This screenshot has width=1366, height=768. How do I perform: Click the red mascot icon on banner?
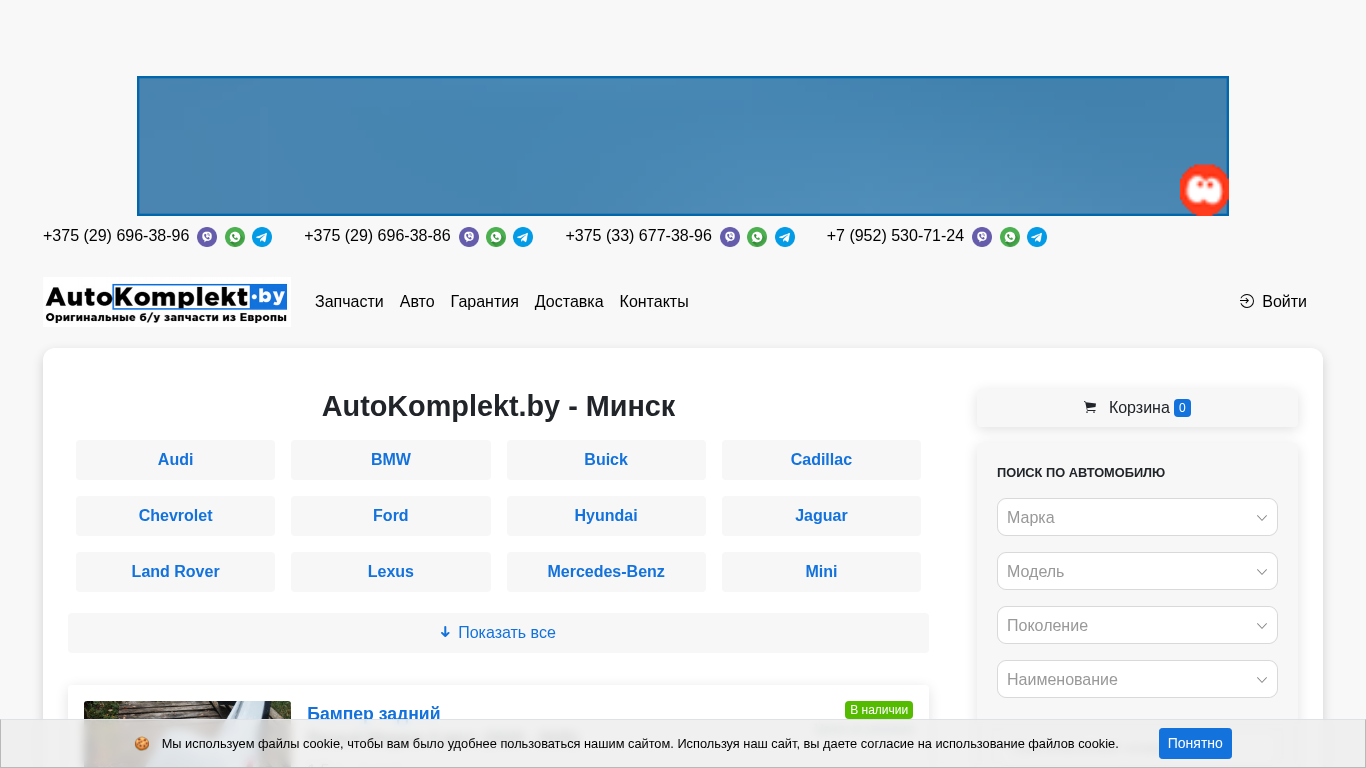(1203, 189)
